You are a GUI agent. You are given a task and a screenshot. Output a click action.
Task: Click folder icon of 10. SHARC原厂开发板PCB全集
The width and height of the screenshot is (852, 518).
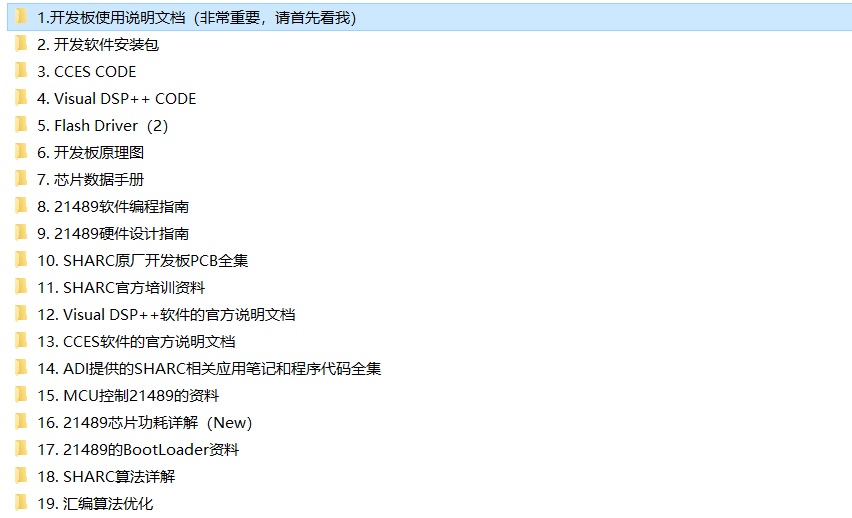tap(21, 260)
